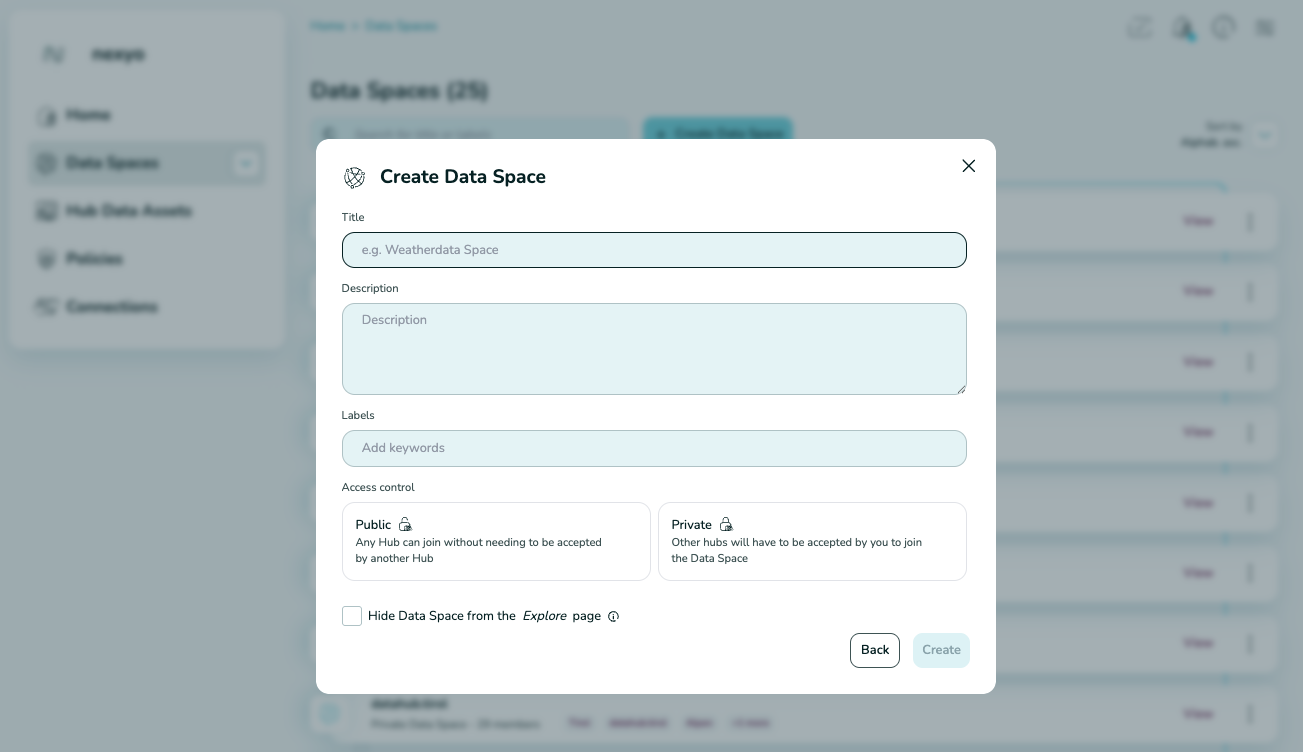The width and height of the screenshot is (1303, 752).
Task: Open the sort-by dropdown arrow
Action: click(1265, 135)
